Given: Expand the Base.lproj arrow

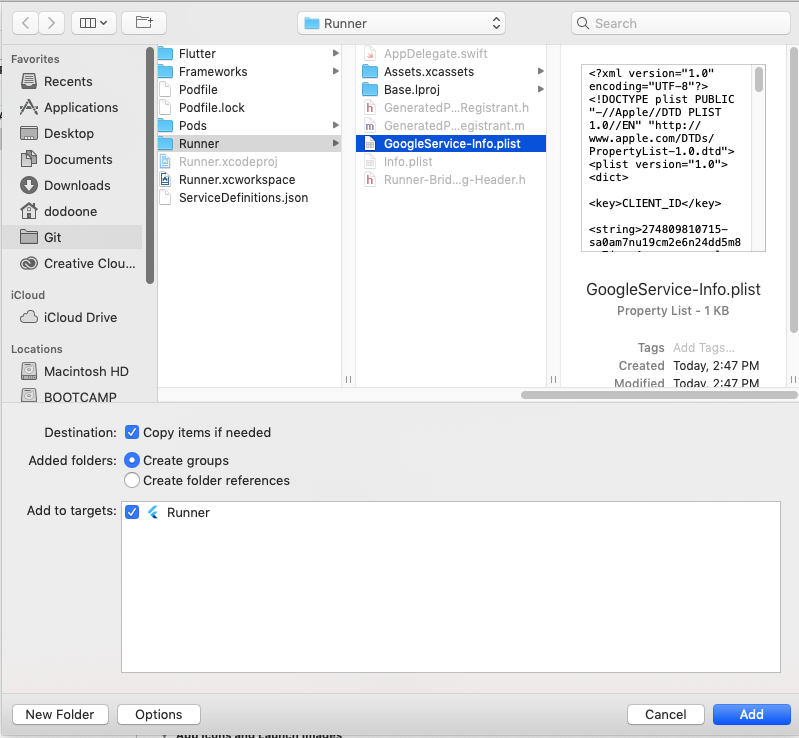Looking at the screenshot, I should 541,89.
